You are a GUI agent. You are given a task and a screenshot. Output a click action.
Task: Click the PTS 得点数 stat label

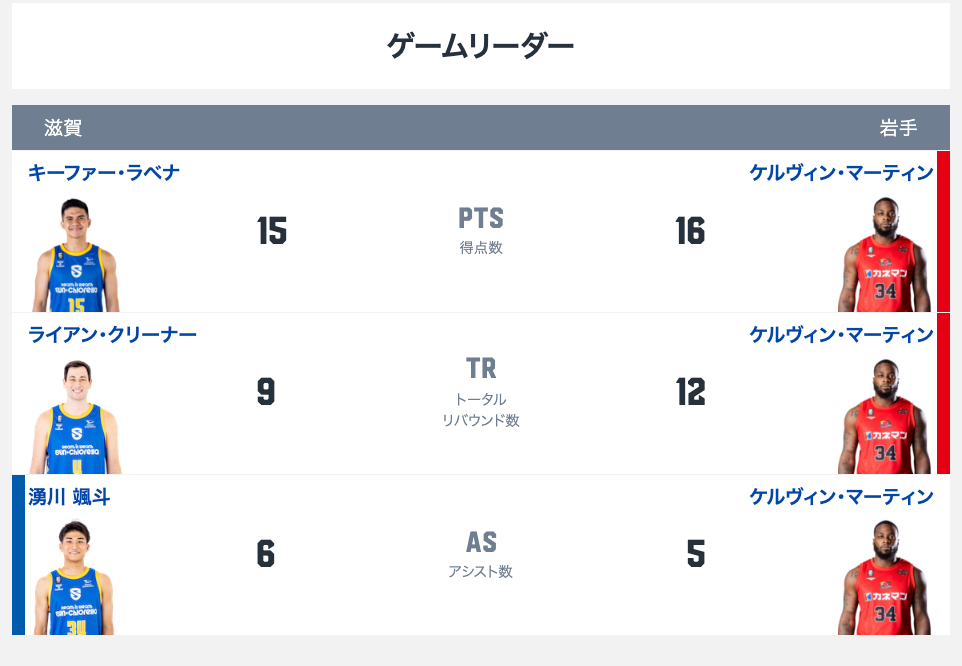point(481,231)
